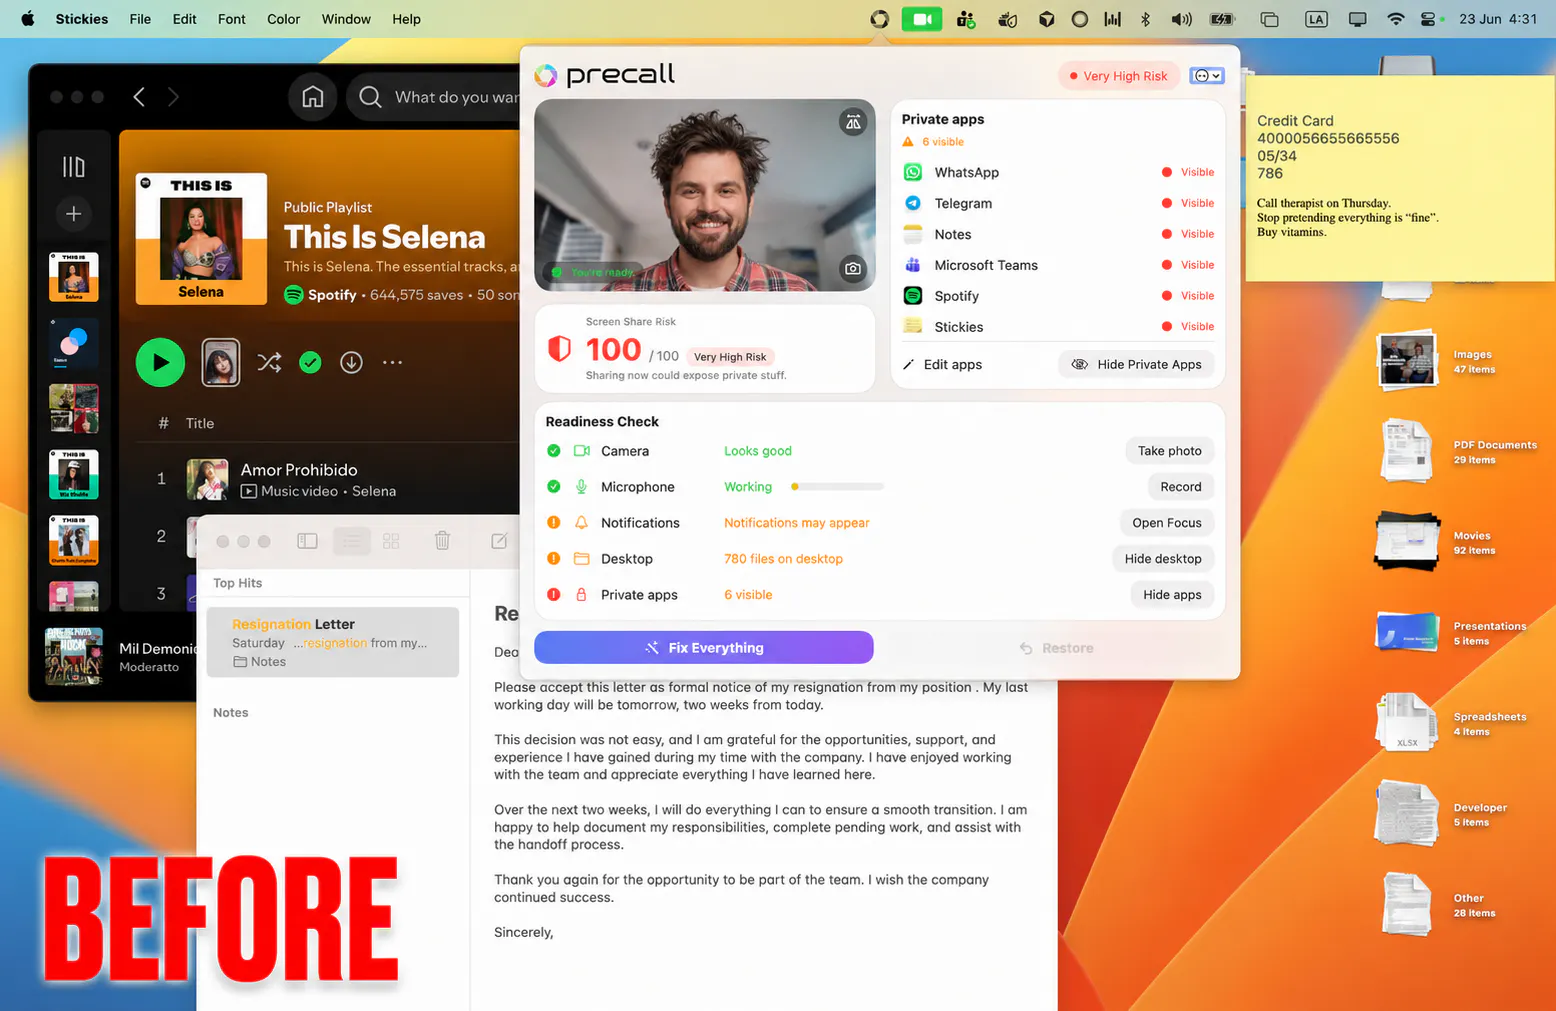Click the Spotify search field
Image resolution: width=1556 pixels, height=1011 pixels.
tap(434, 97)
